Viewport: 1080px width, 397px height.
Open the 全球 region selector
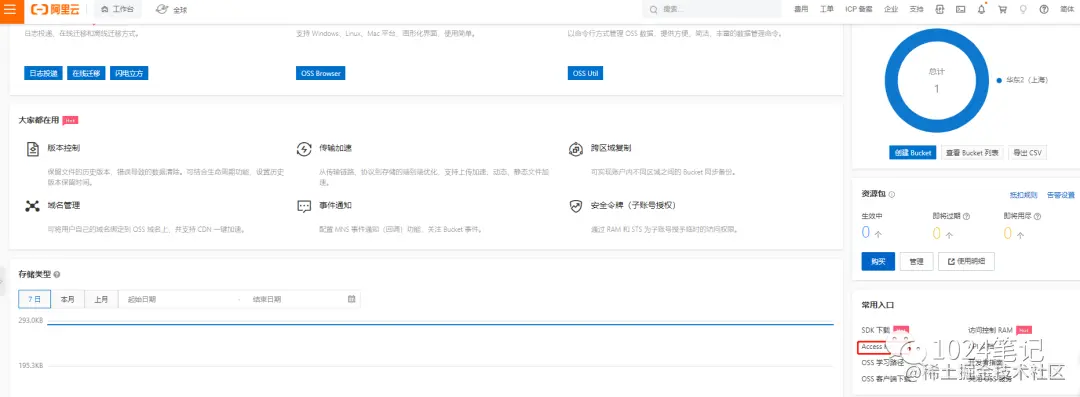point(172,10)
